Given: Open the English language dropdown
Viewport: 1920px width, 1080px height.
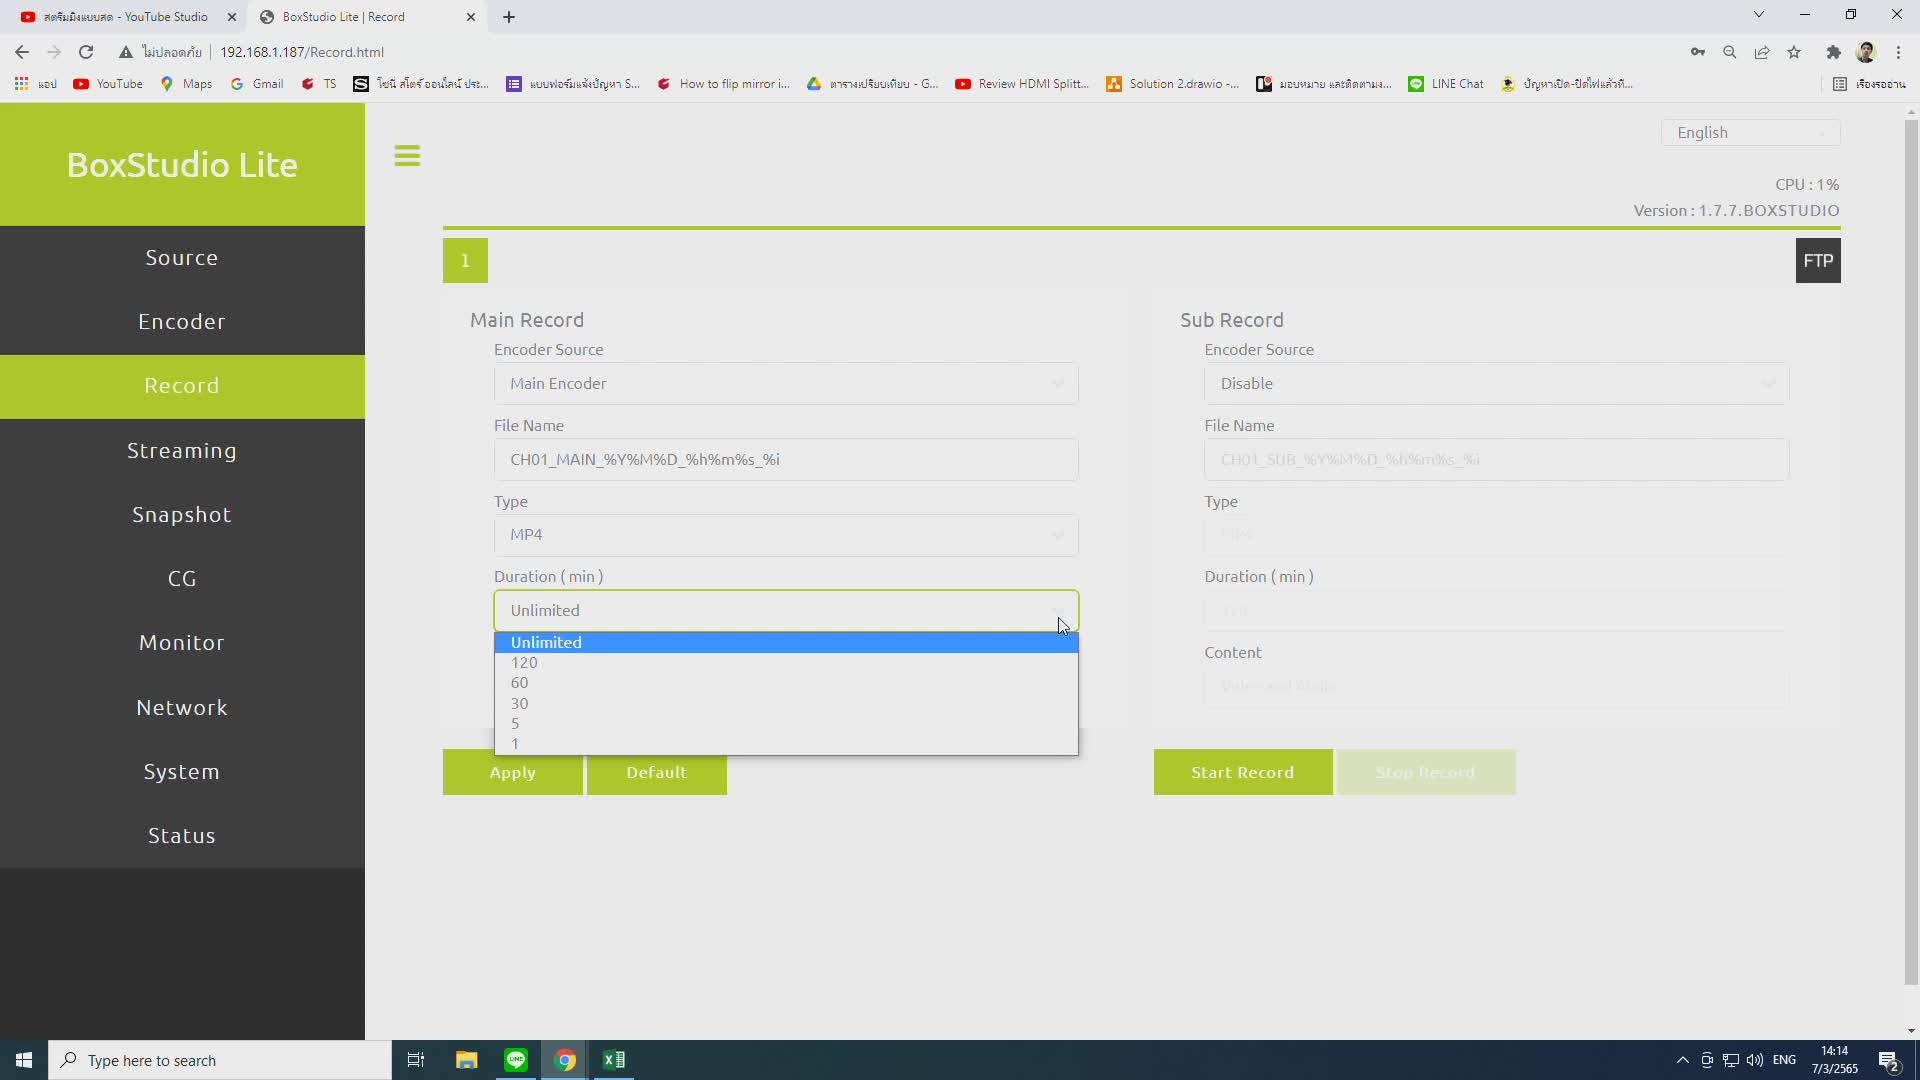Looking at the screenshot, I should click(1750, 133).
